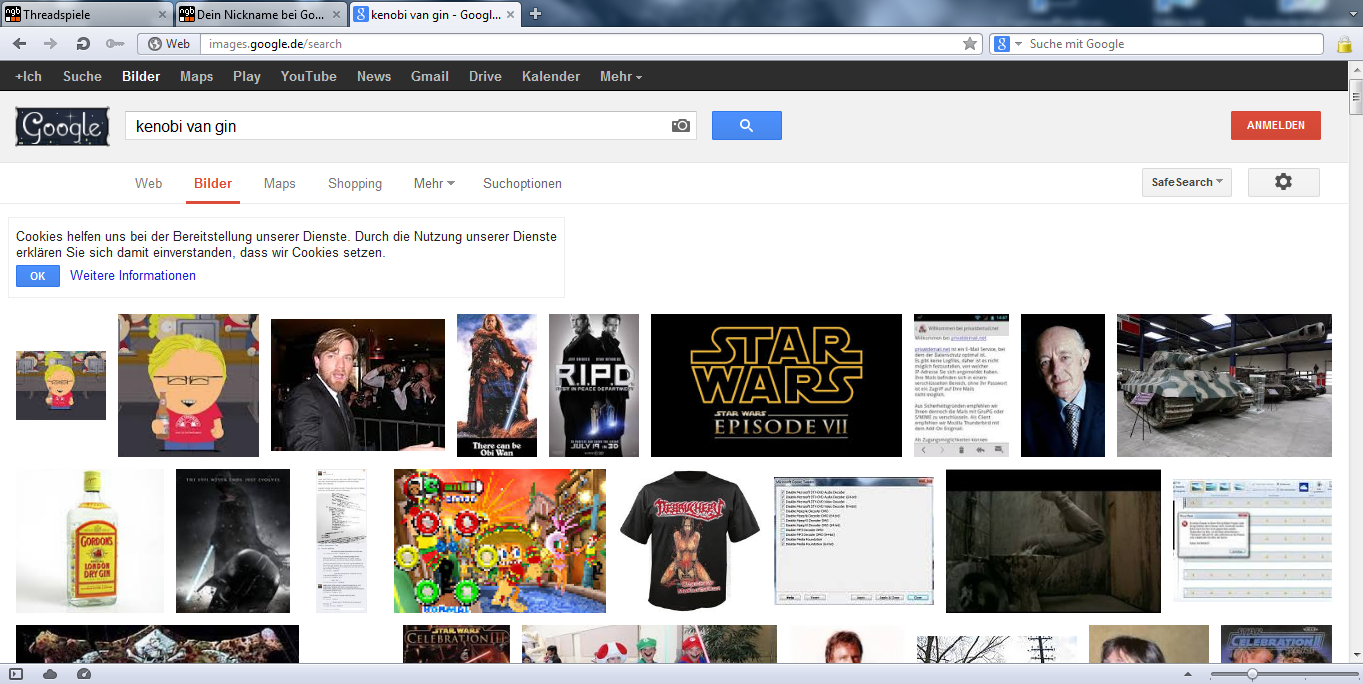Open Drive in the black bar

tap(485, 76)
